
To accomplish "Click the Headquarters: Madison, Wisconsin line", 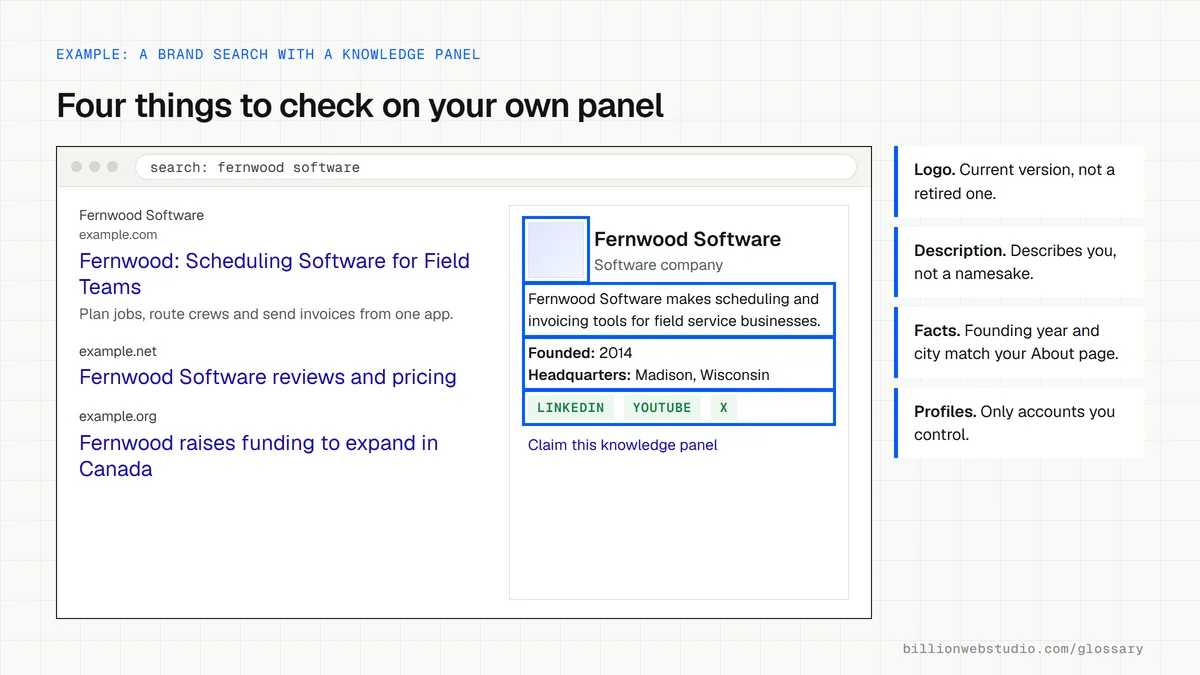I will click(649, 375).
